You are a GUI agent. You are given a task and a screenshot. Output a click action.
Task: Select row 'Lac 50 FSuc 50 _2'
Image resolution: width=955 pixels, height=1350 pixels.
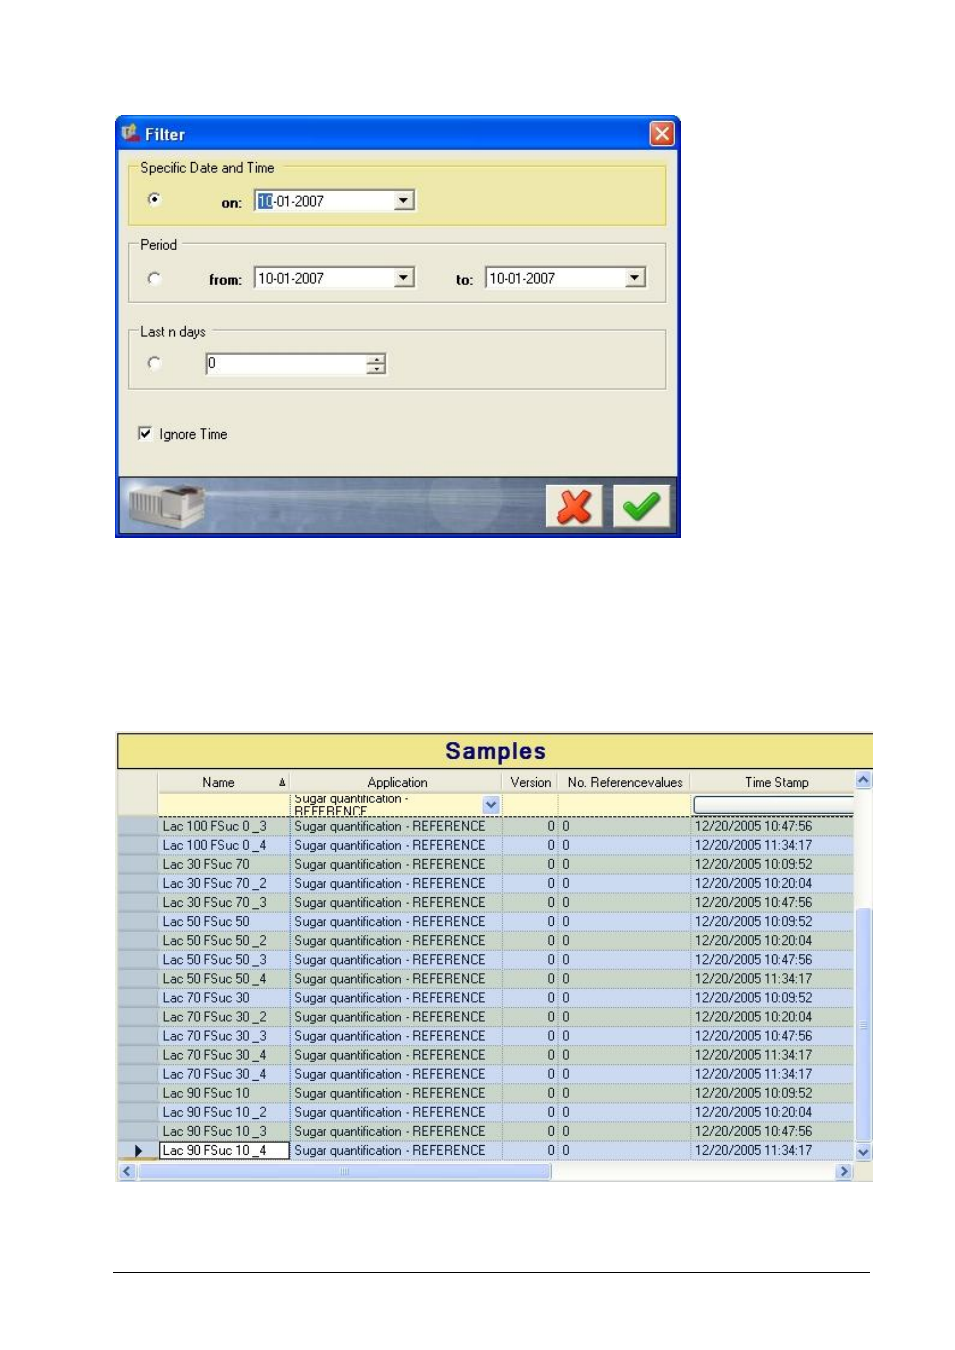pos(486,940)
